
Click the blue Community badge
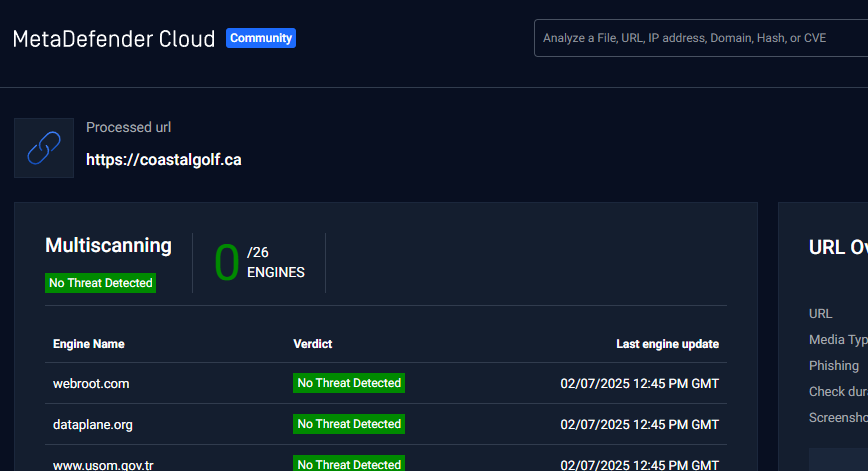pos(261,38)
